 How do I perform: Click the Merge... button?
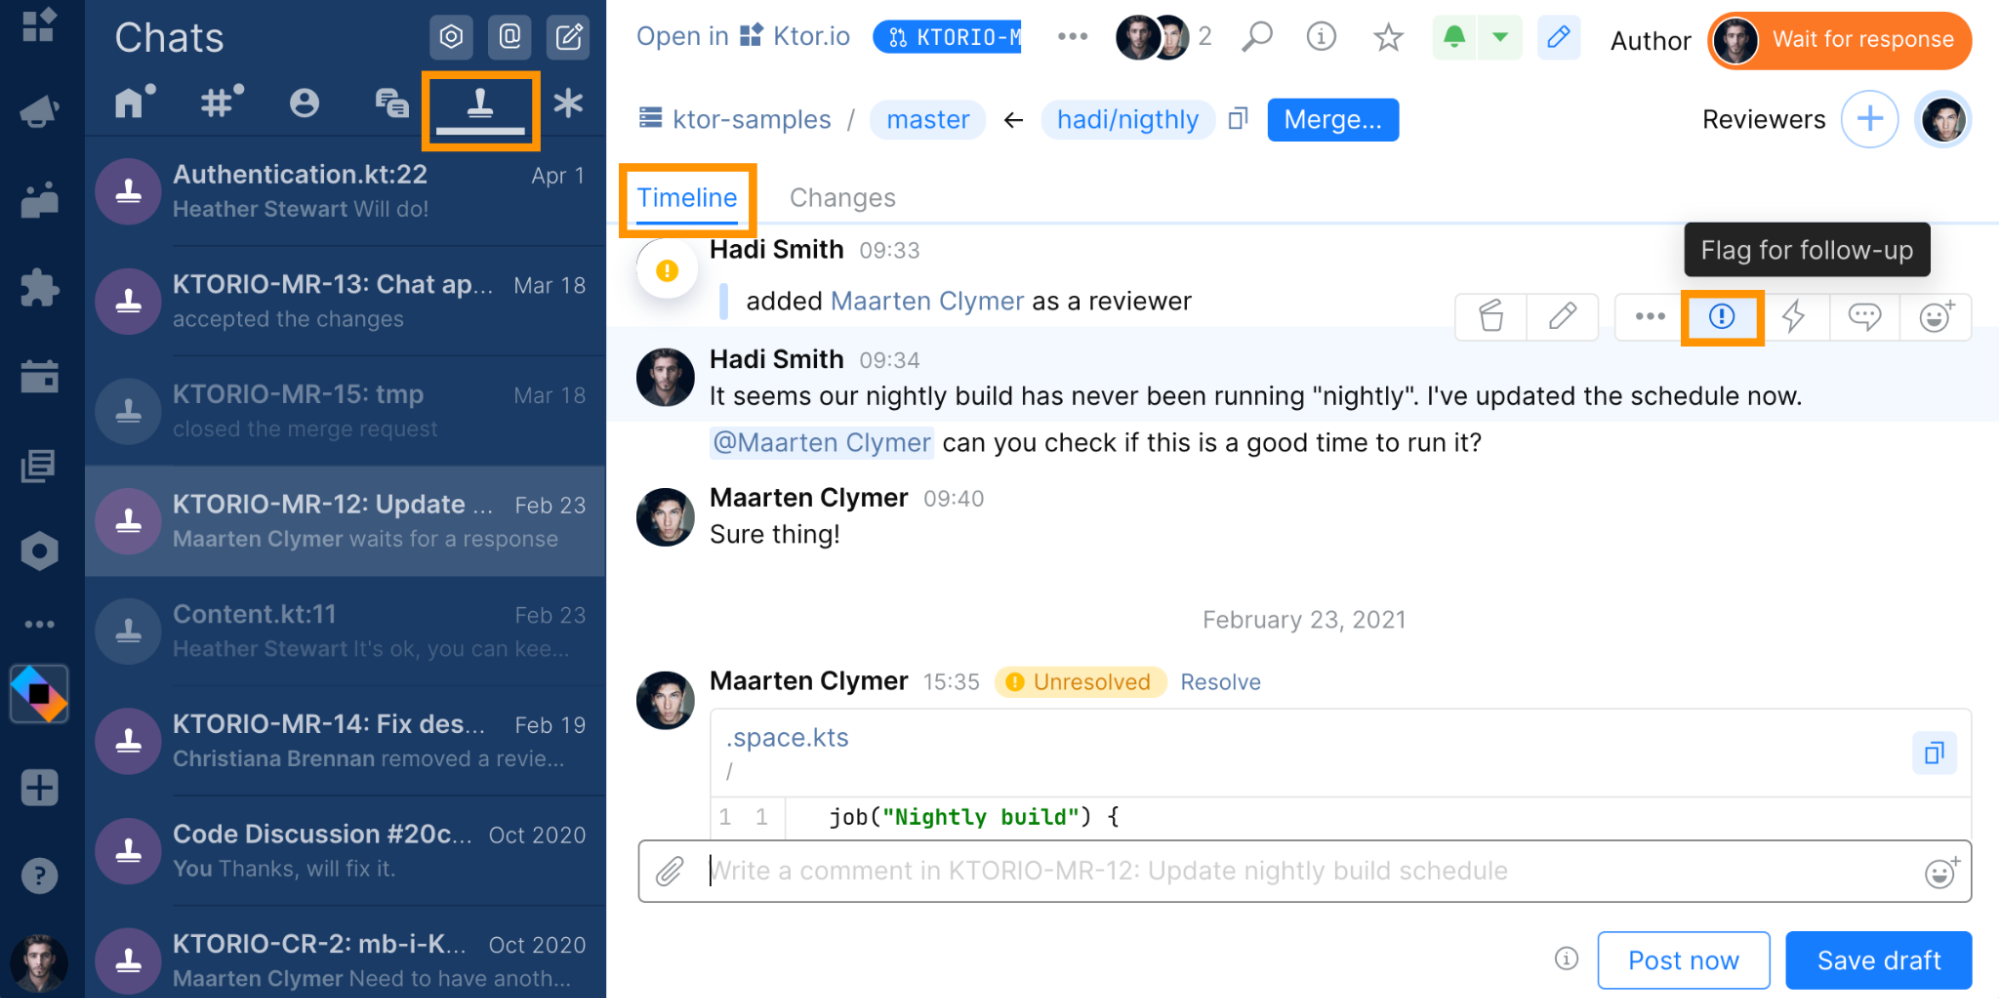click(x=1333, y=119)
